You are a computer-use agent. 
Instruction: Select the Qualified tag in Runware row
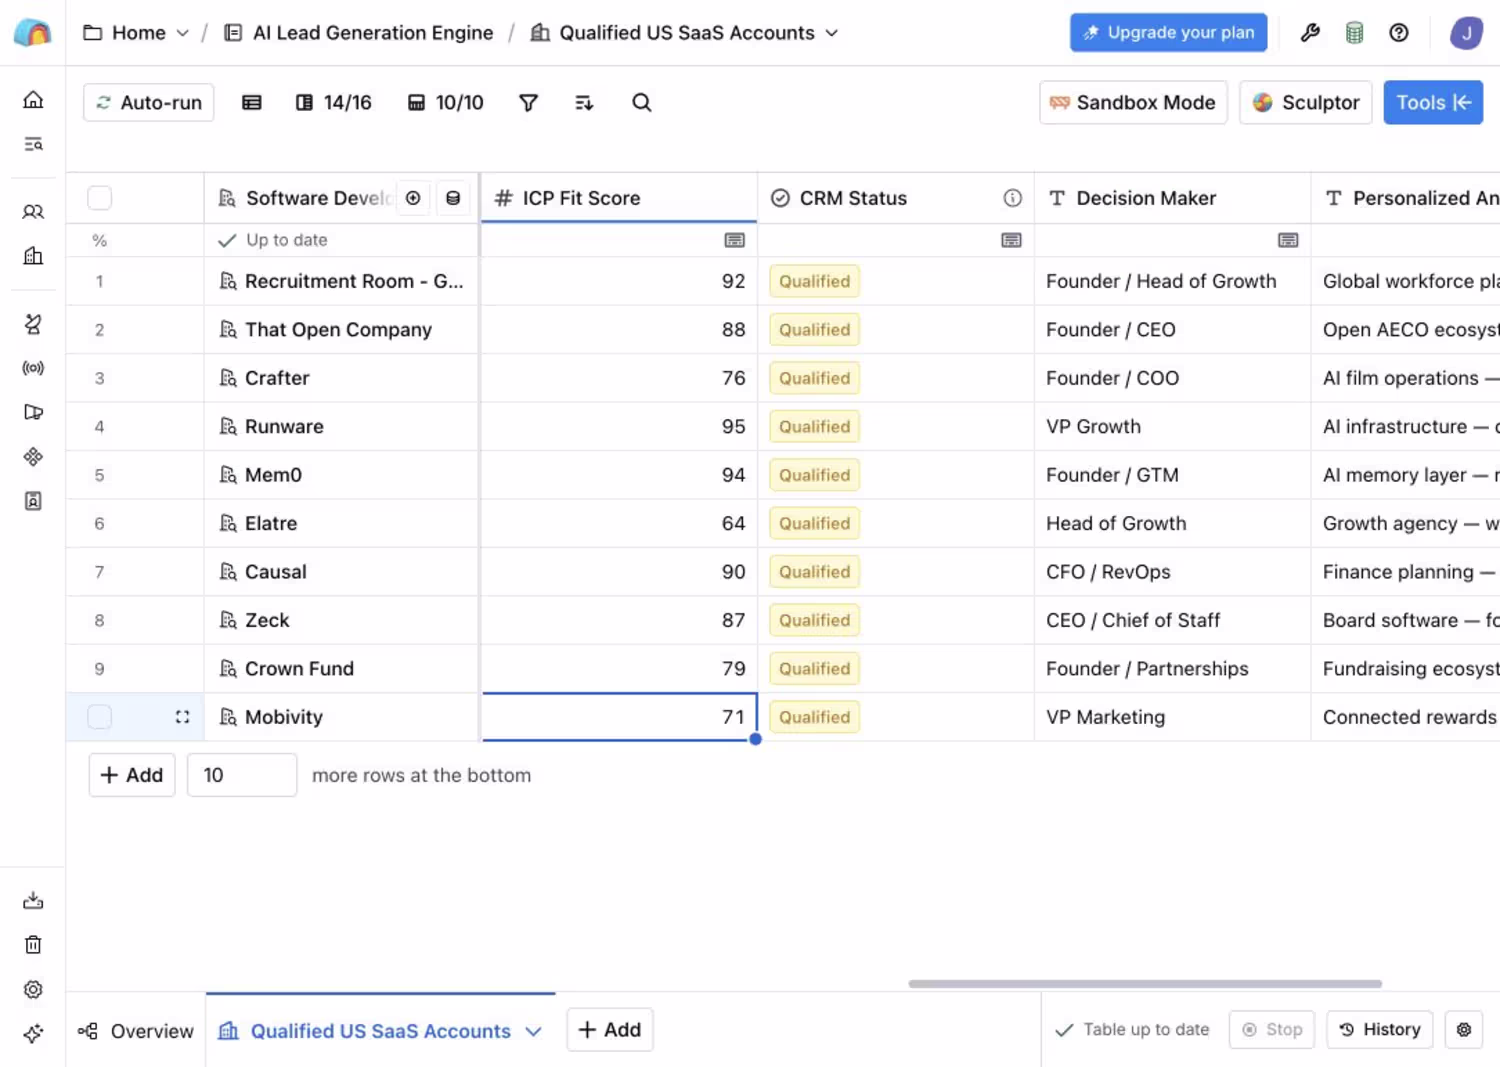[814, 426]
